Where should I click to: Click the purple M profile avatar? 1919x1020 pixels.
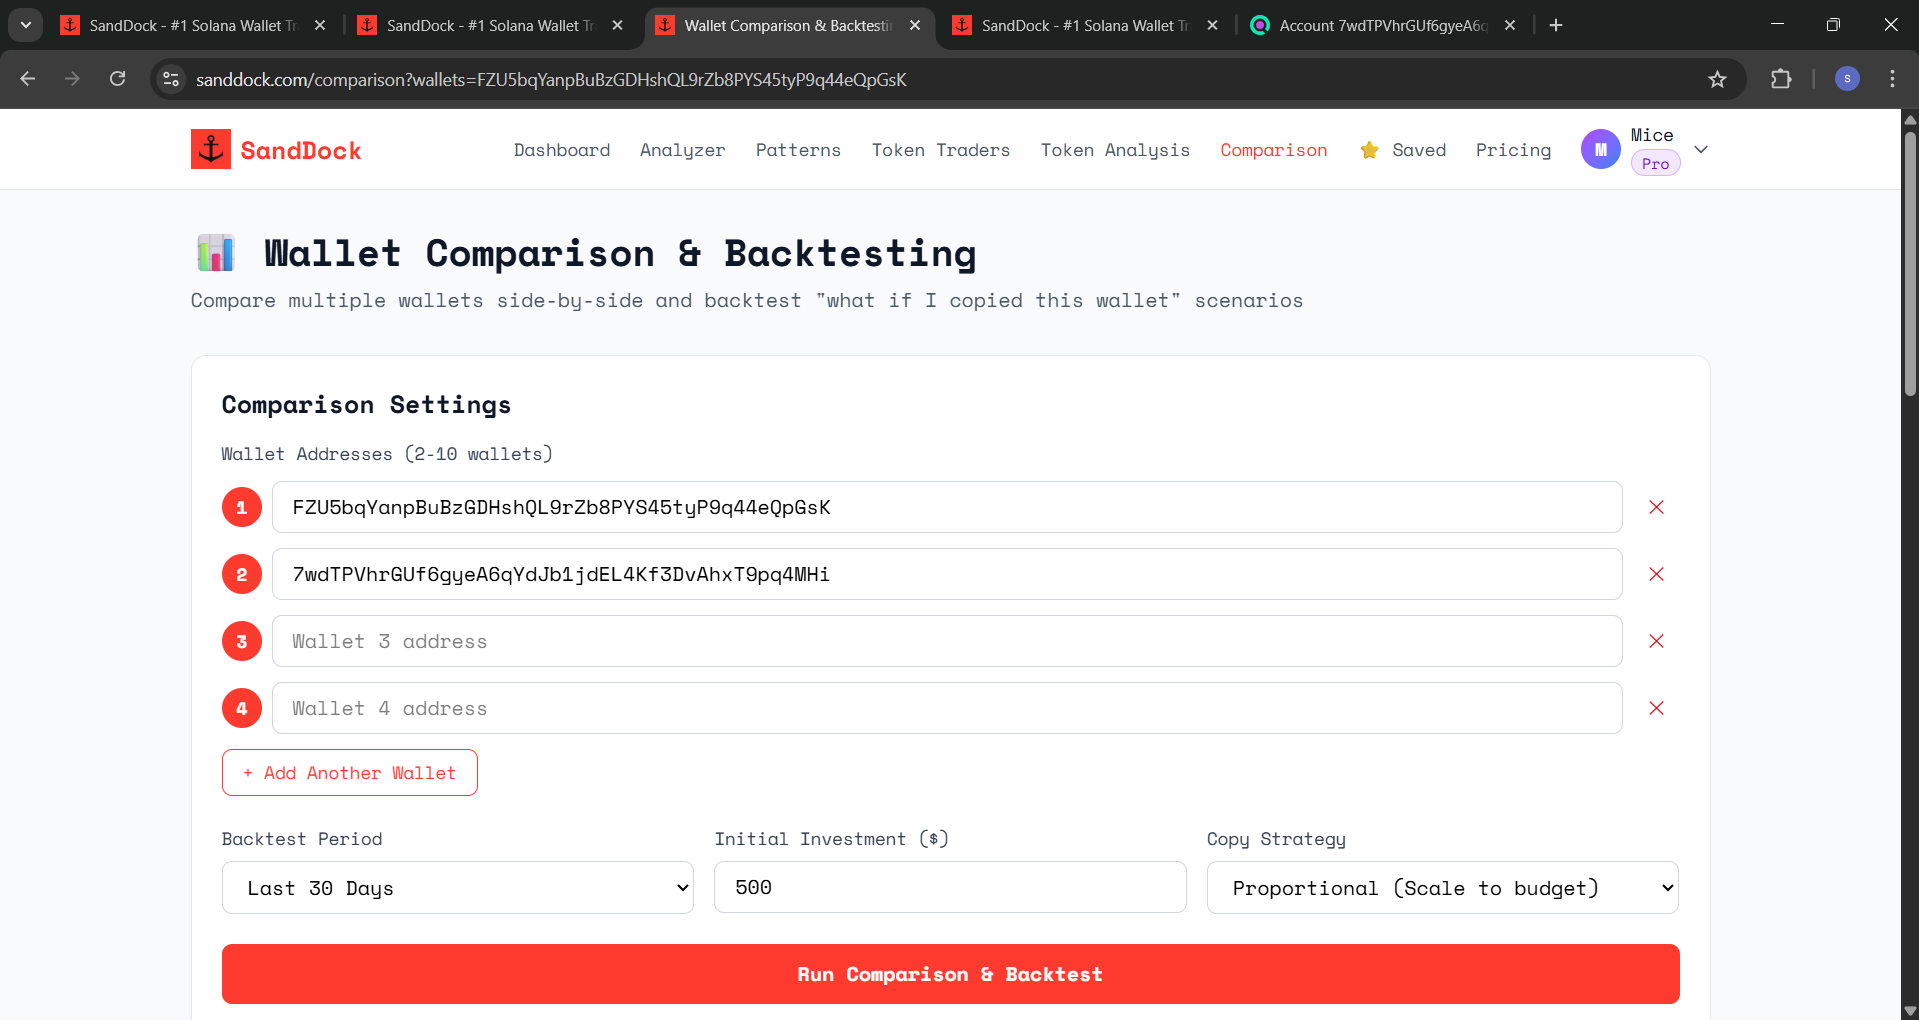[x=1600, y=149]
